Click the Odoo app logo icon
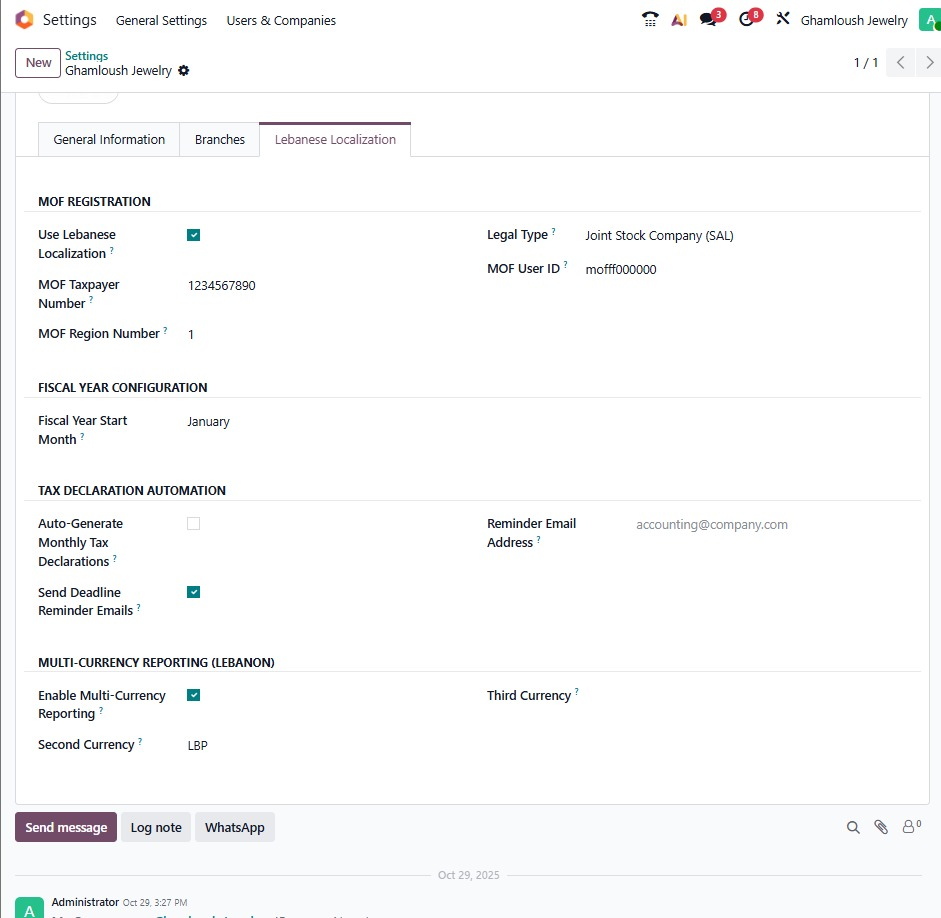The height and width of the screenshot is (918, 941). 24,20
